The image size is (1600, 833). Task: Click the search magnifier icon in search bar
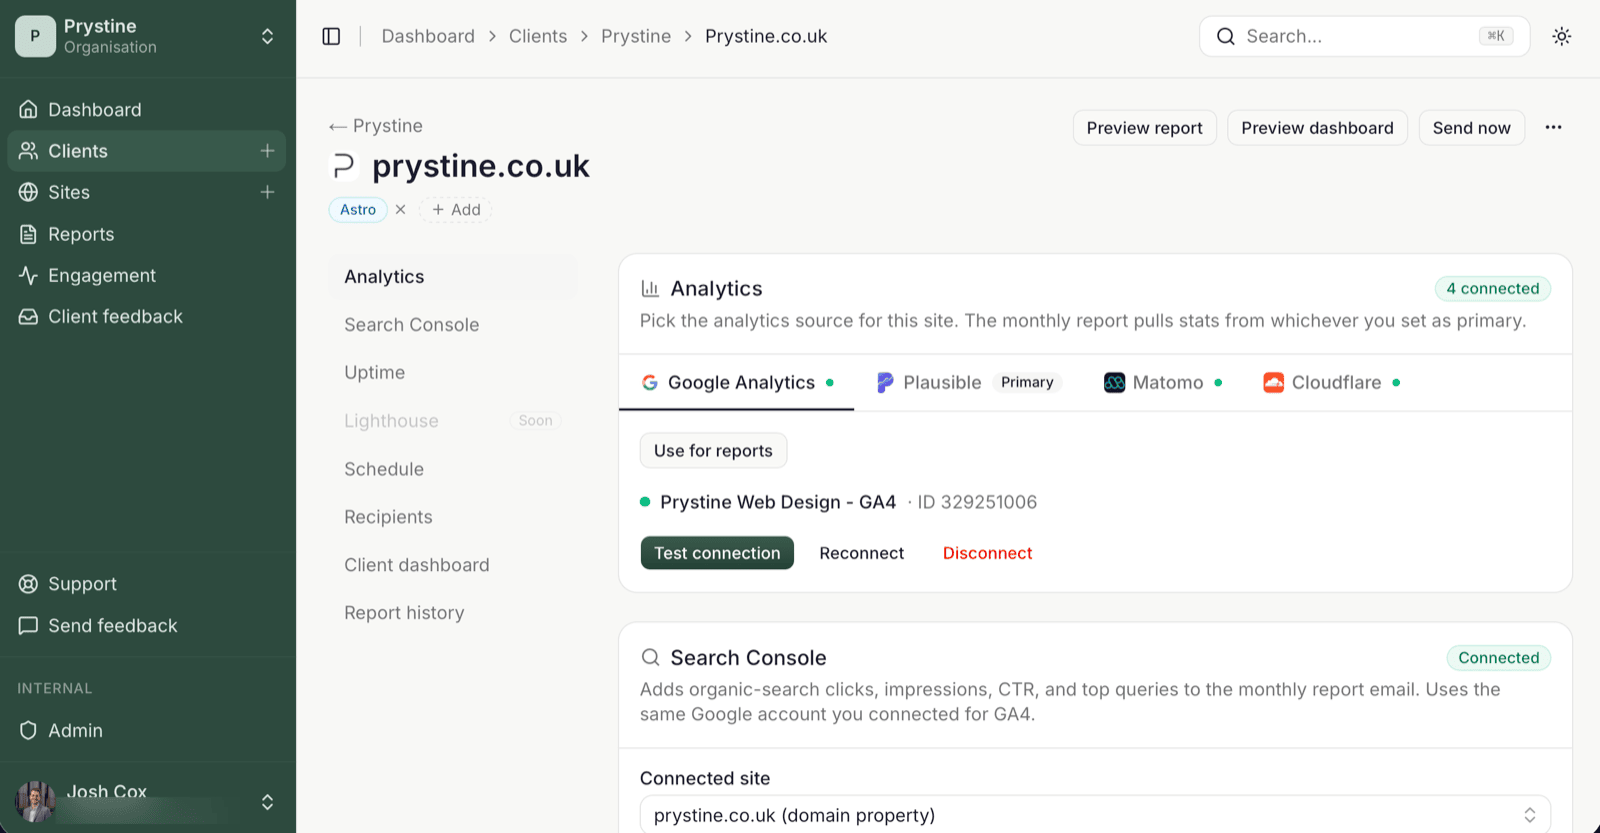point(1225,36)
